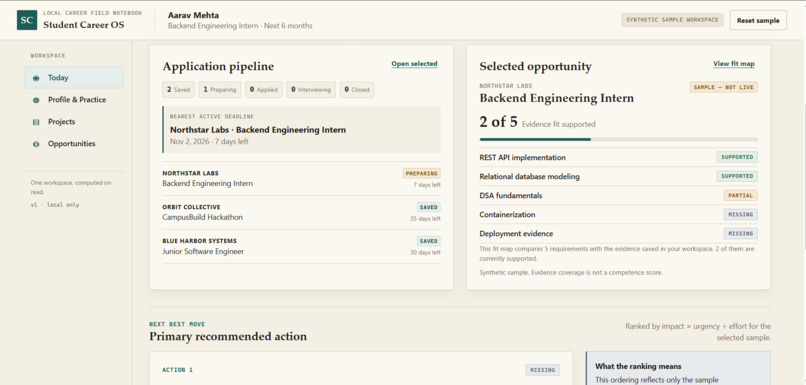Screen dimensions: 806x385
Task: Click MISSING badge beside Containerization
Action: [741, 214]
